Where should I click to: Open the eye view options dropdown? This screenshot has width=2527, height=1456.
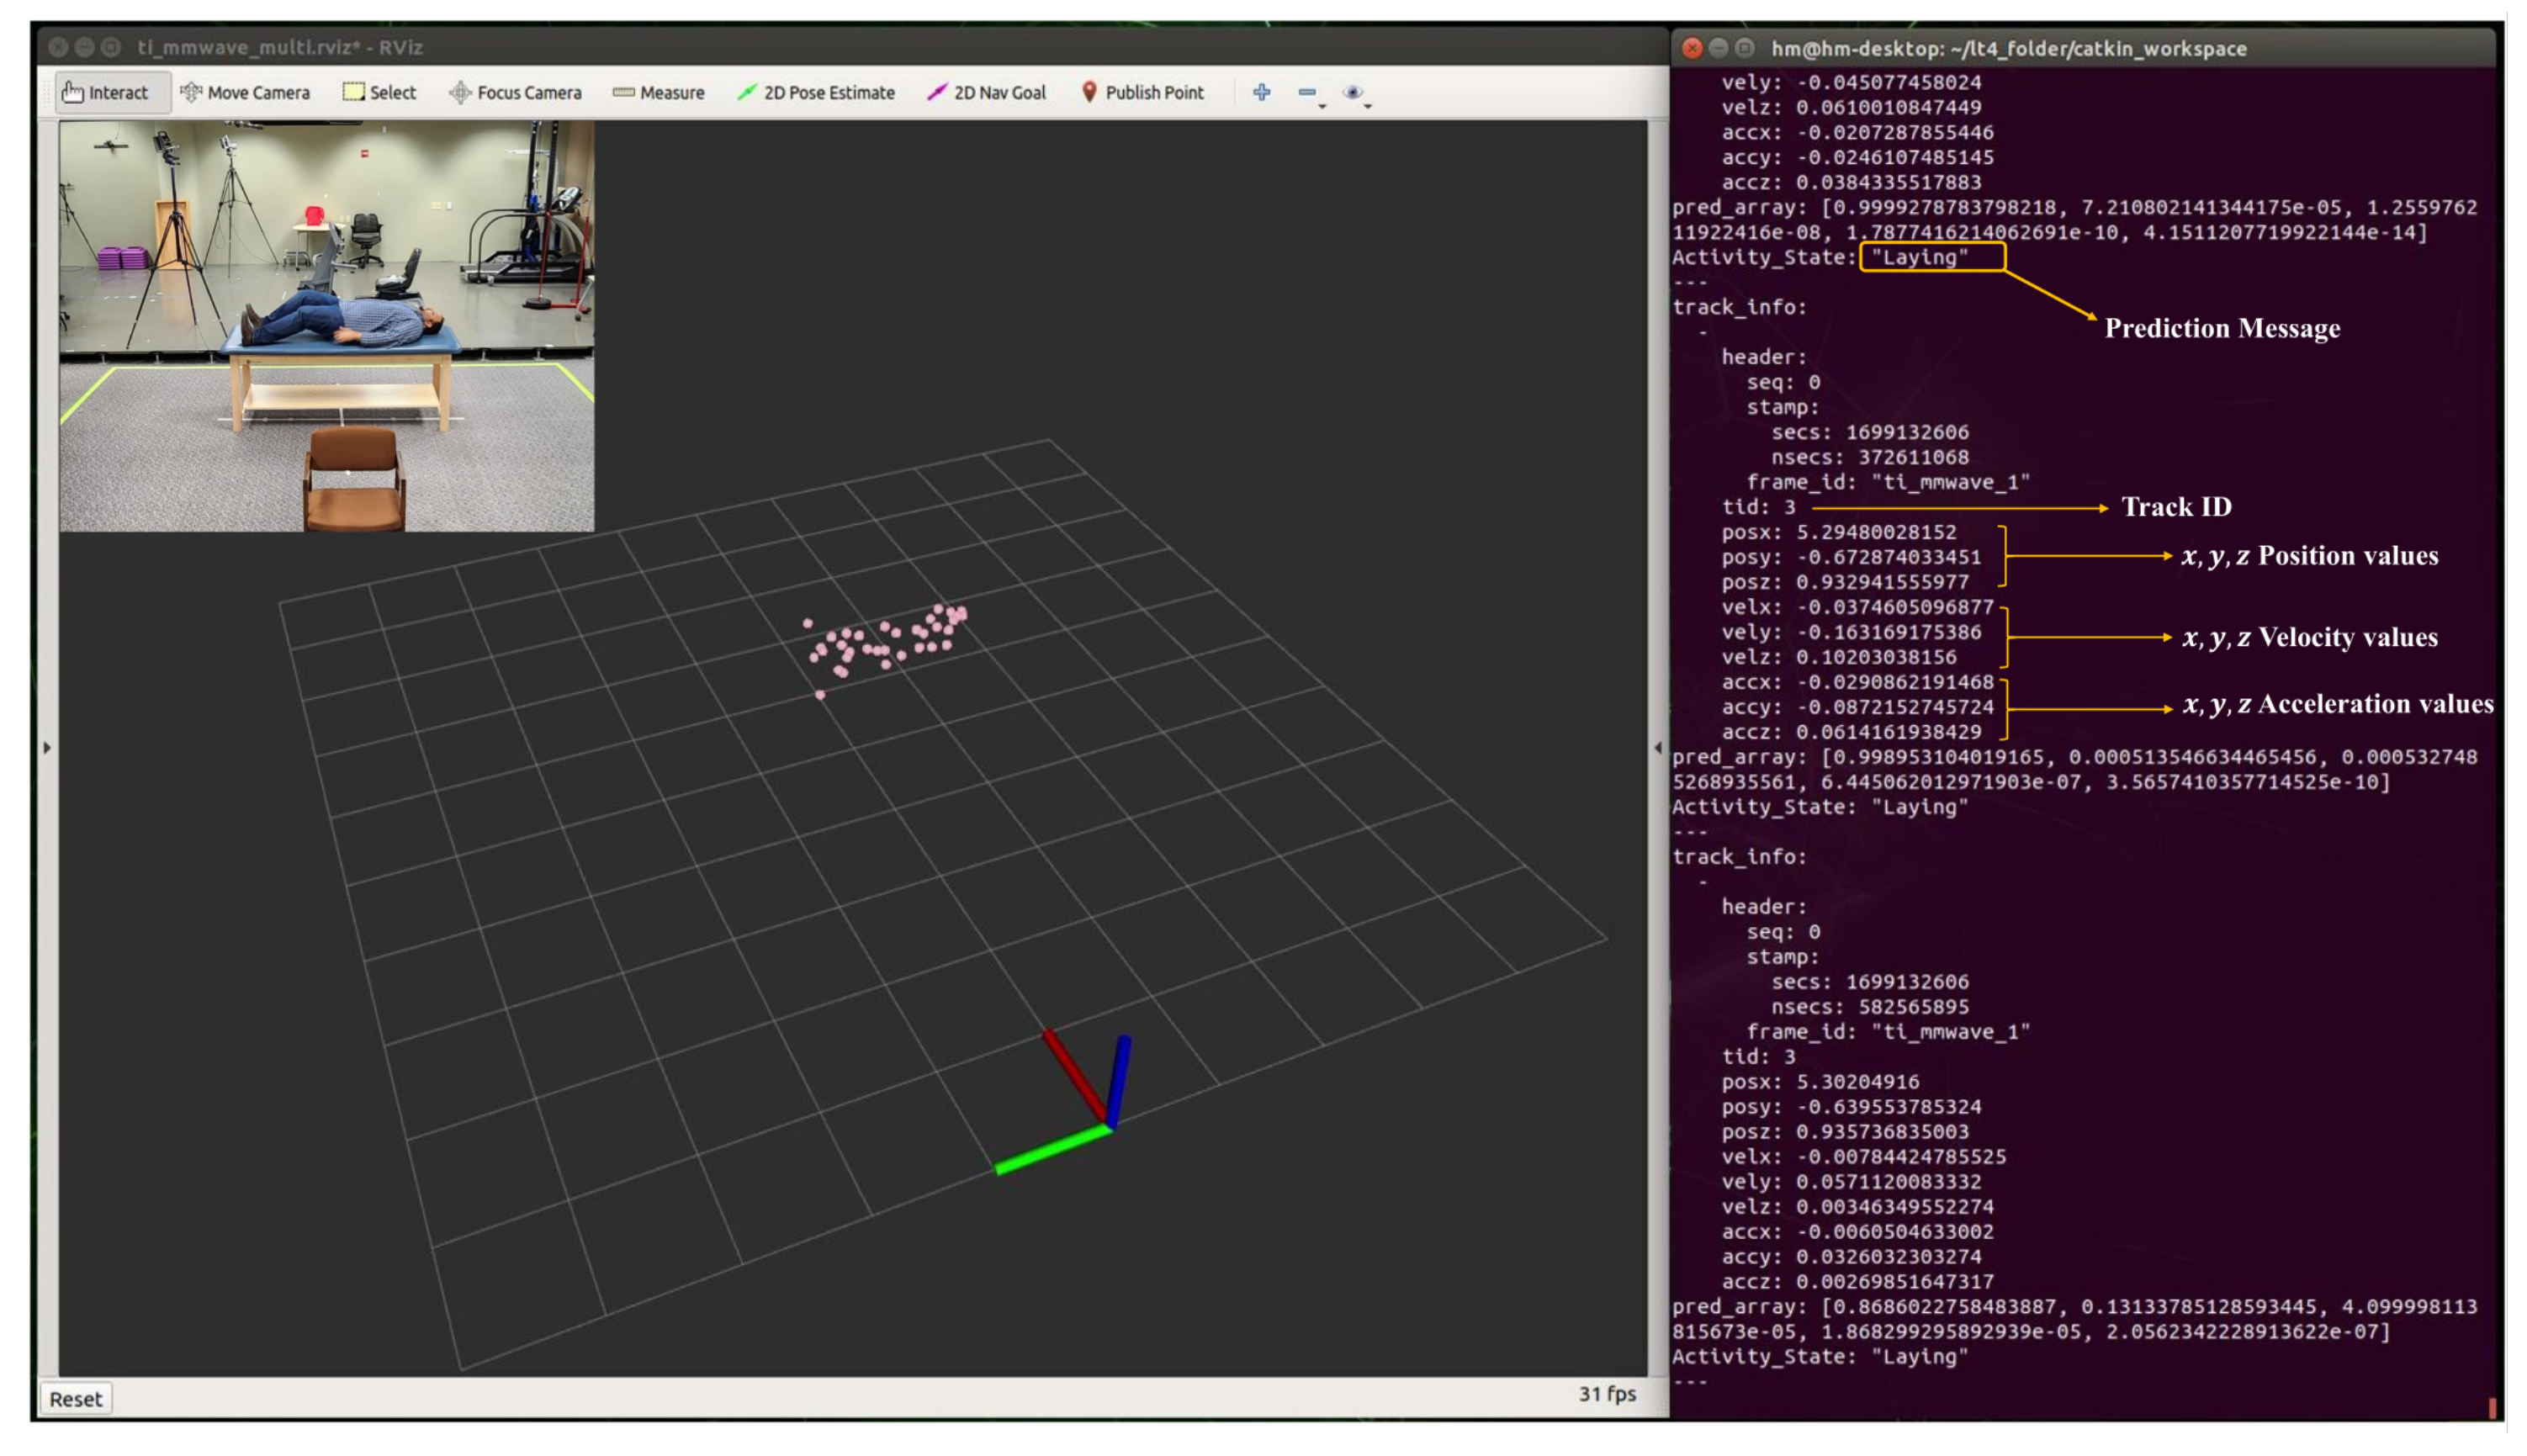(1355, 93)
